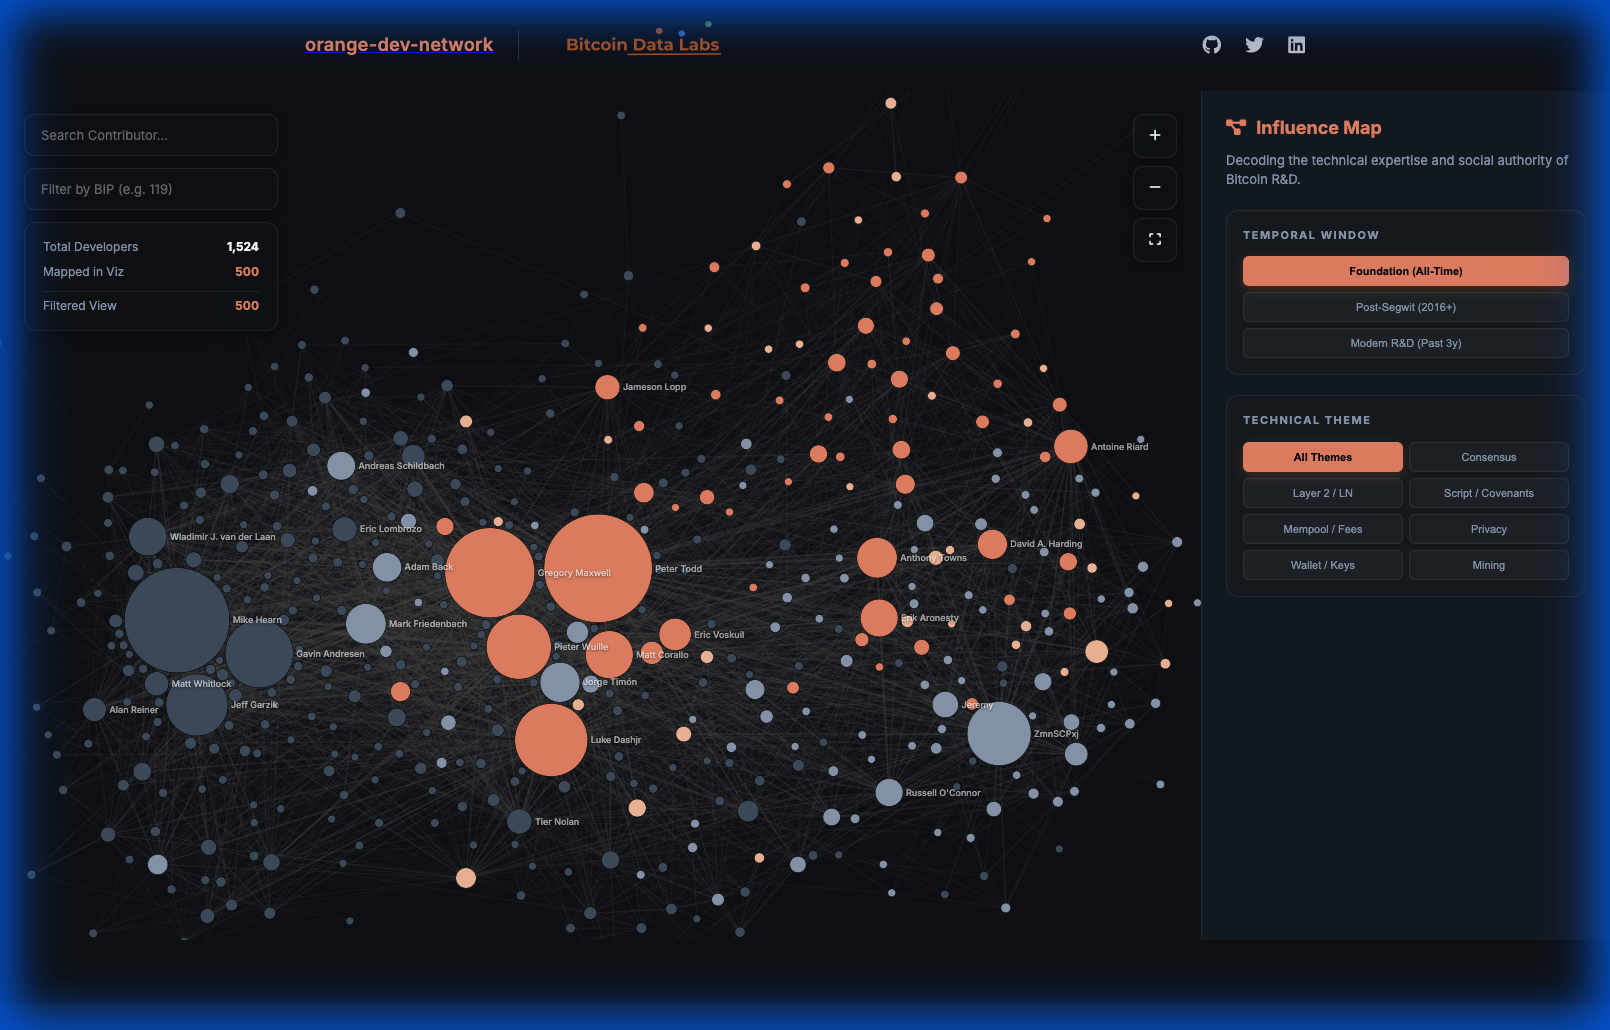Click the David A. Harding node

tap(992, 545)
